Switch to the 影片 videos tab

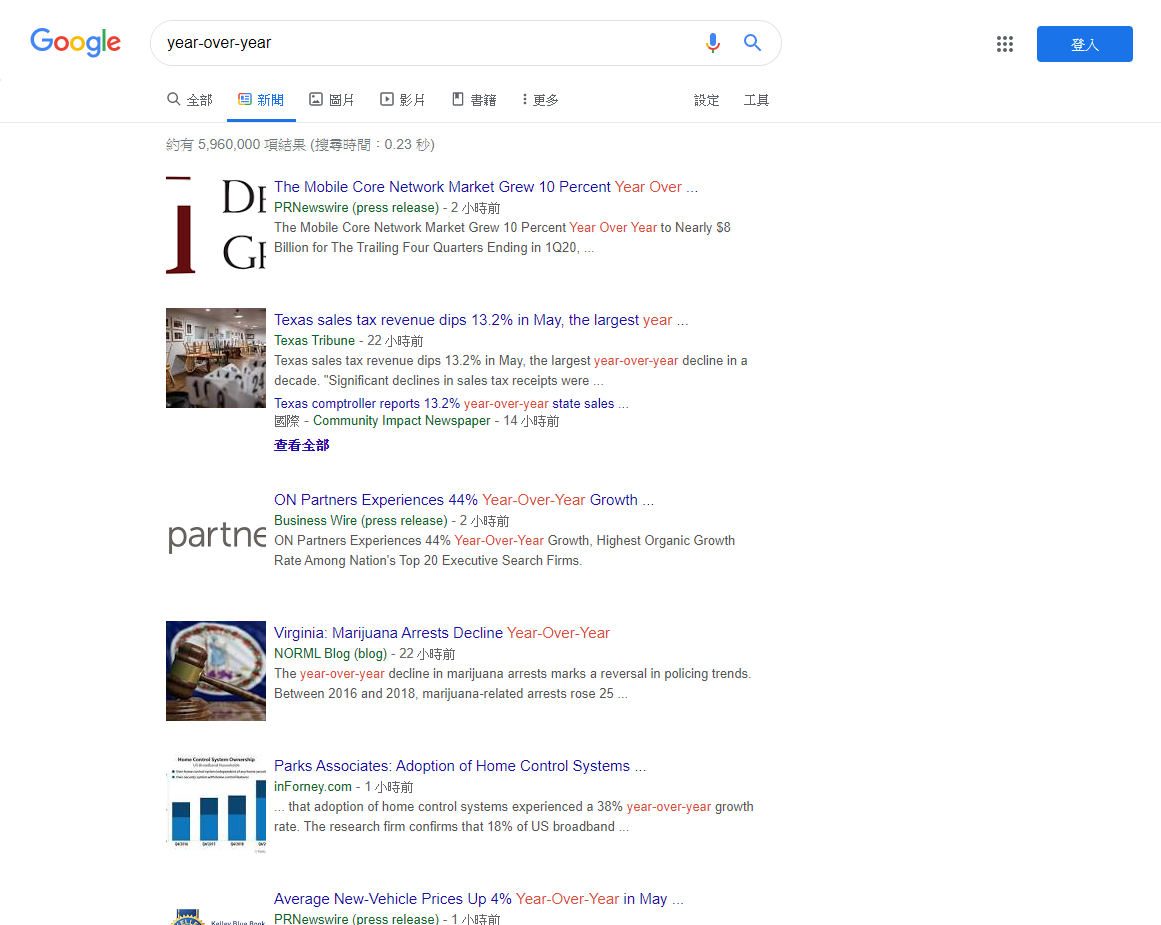[x=403, y=100]
